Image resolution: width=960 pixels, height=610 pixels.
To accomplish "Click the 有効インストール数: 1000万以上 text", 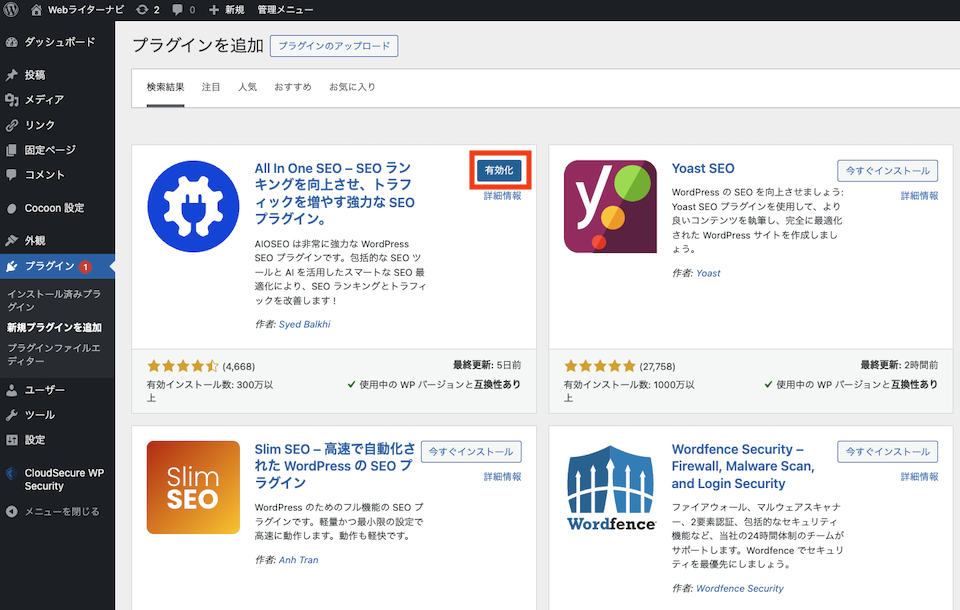I will coord(629,391).
